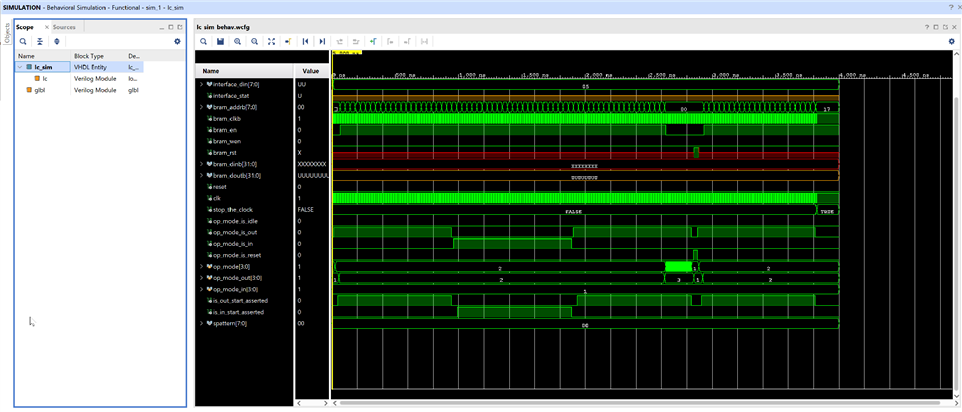Zoom in on the waveform
The image size is (962, 412).
click(x=237, y=42)
